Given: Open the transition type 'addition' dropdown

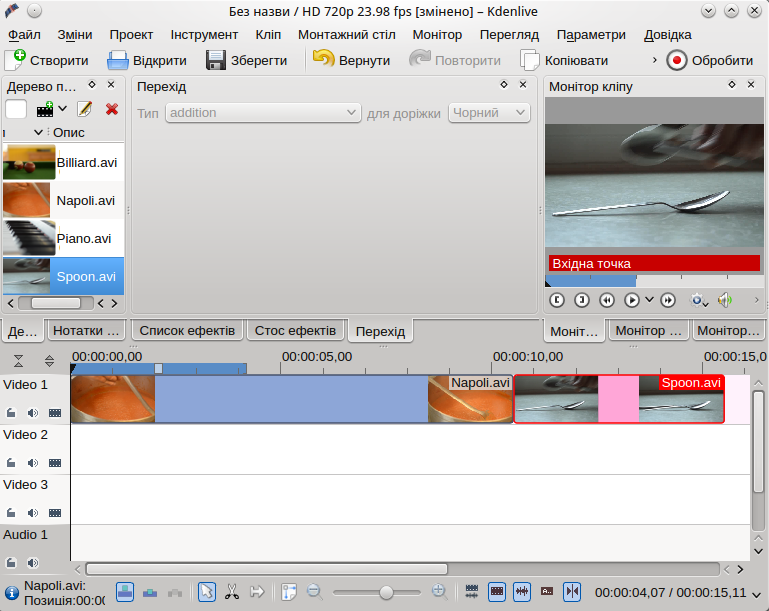Looking at the screenshot, I should coord(262,113).
